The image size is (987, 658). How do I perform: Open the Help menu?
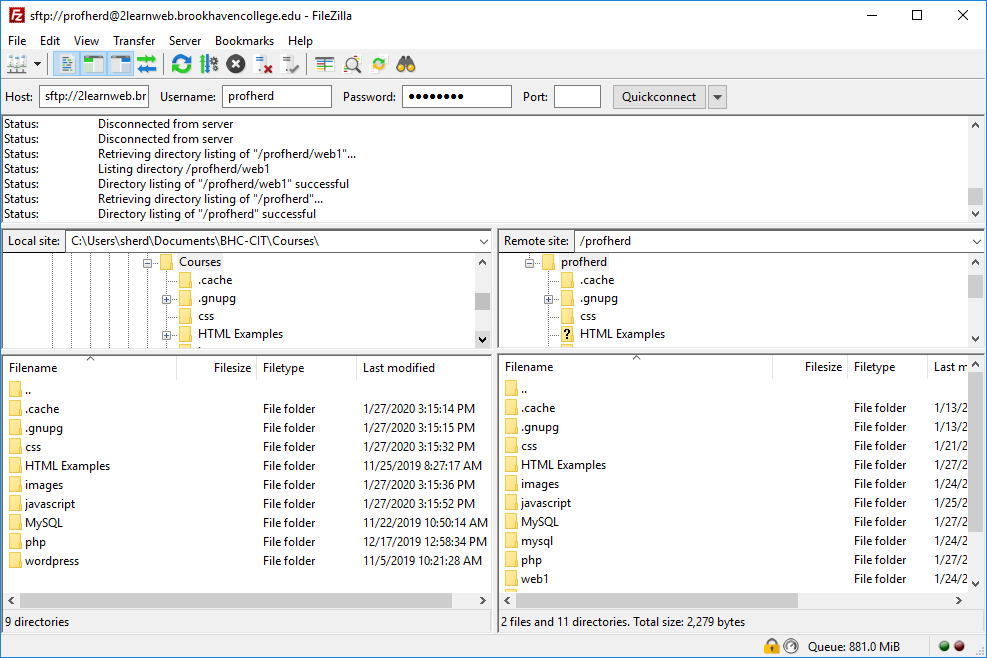[300, 41]
